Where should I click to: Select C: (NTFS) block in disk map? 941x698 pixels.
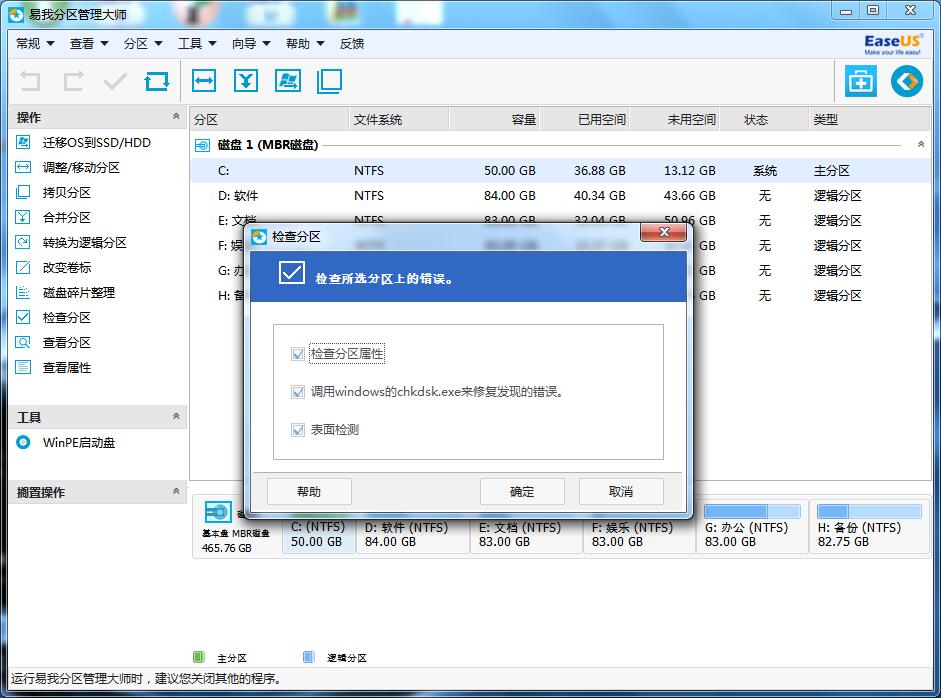tap(318, 534)
